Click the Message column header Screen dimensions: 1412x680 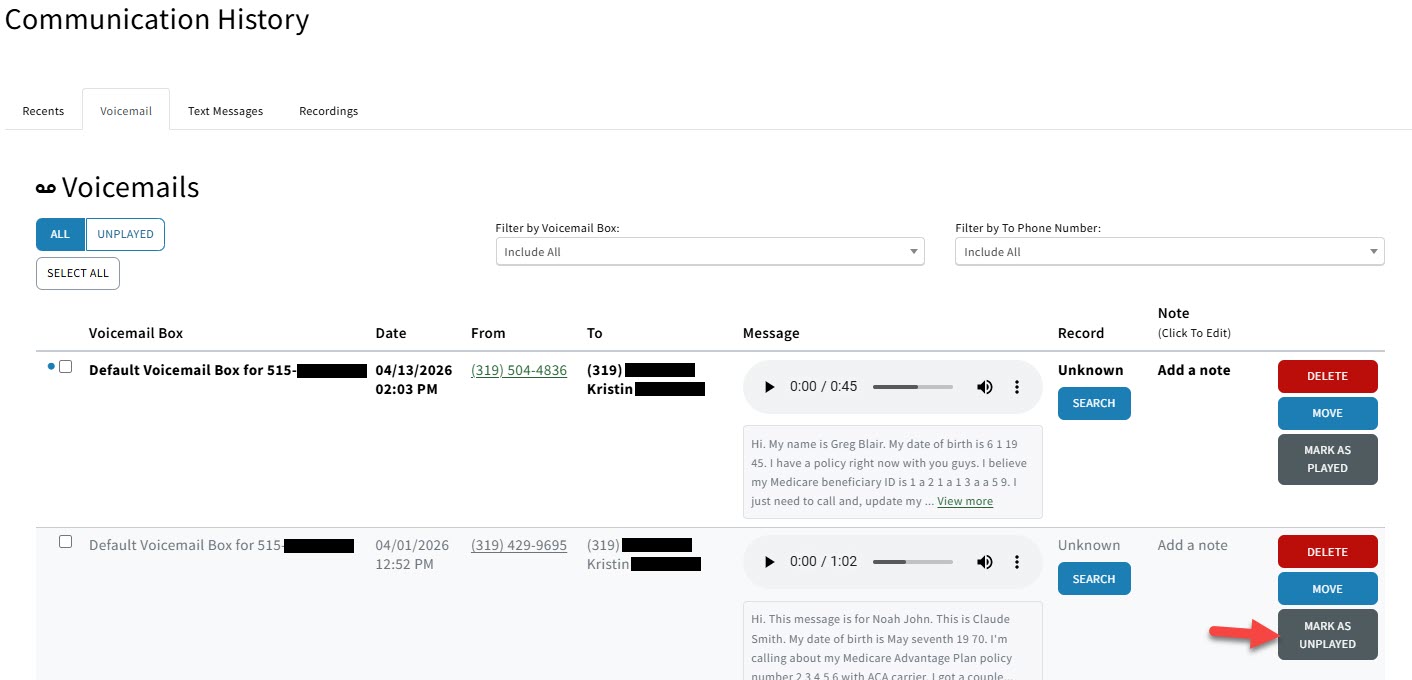[771, 333]
